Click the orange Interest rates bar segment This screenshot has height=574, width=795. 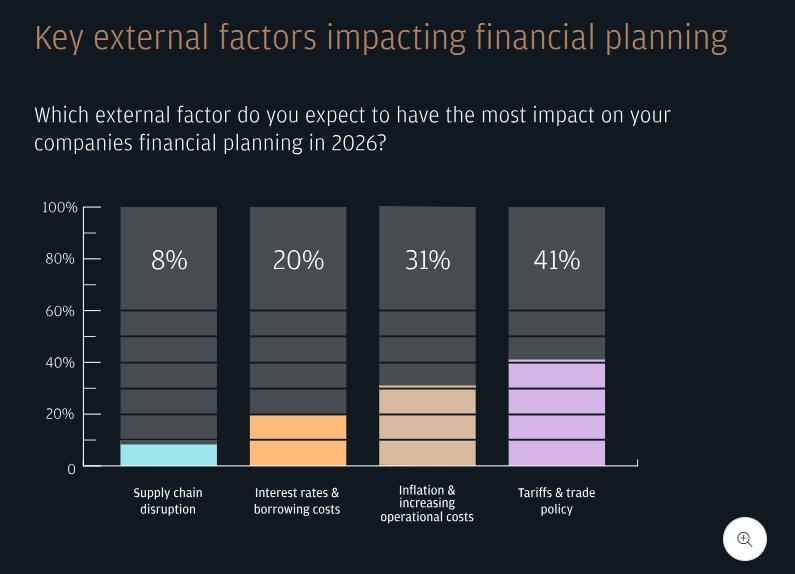(x=298, y=440)
